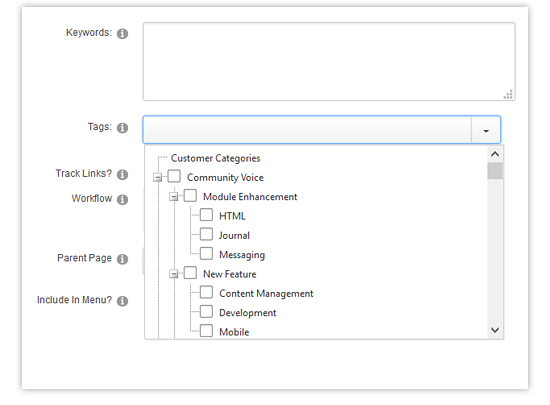Click the Tags info help icon
The height and width of the screenshot is (405, 550).
[122, 128]
